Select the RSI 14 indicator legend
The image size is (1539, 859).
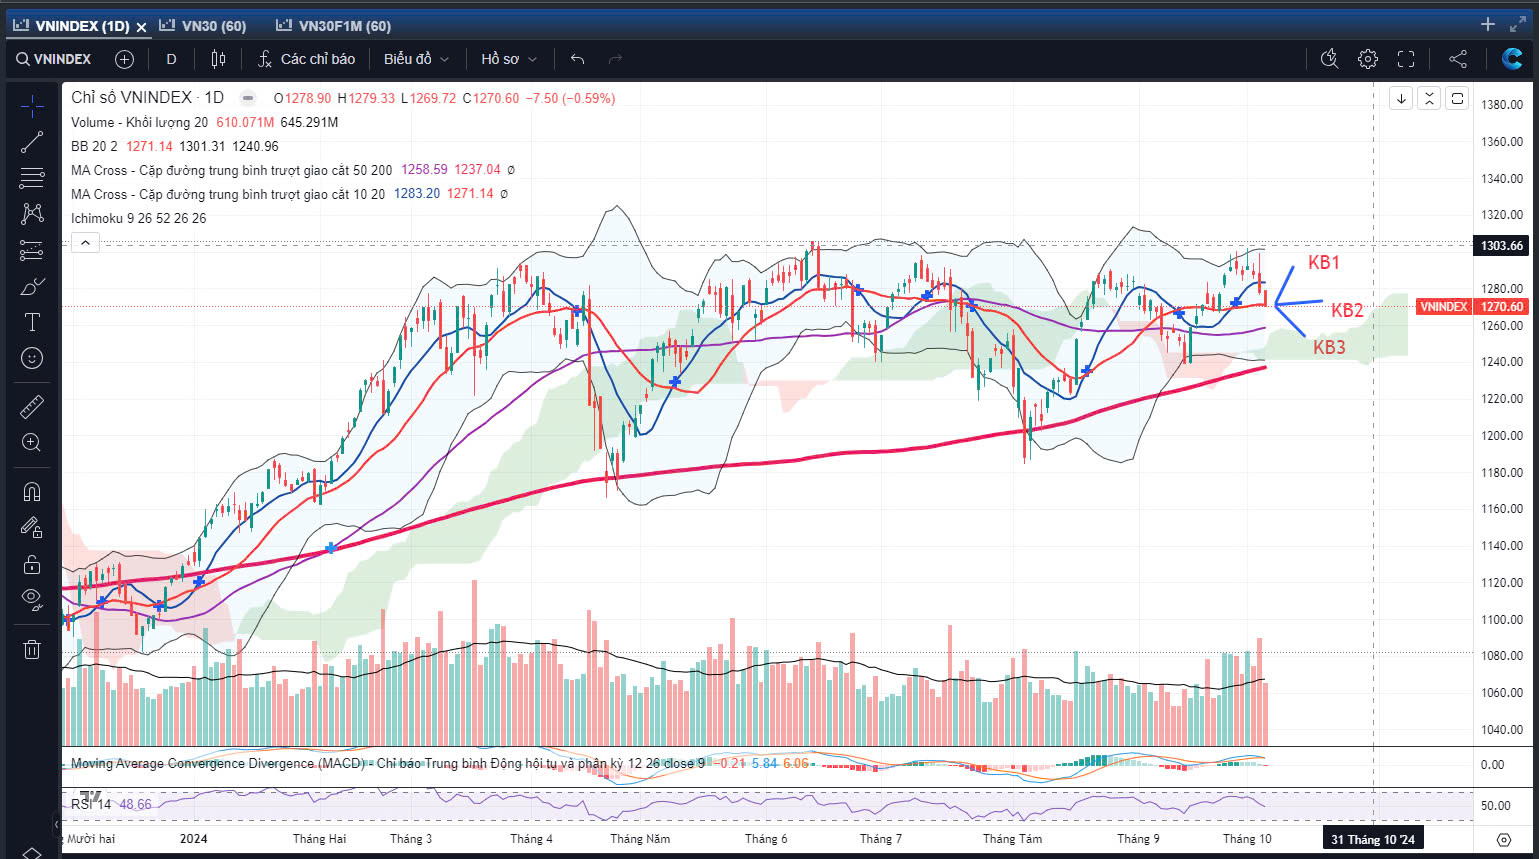91,804
